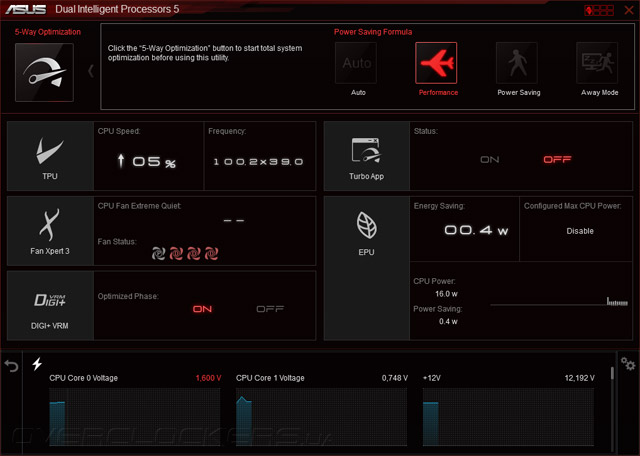Open the TPU panel
The width and height of the screenshot is (640, 456).
[50, 156]
